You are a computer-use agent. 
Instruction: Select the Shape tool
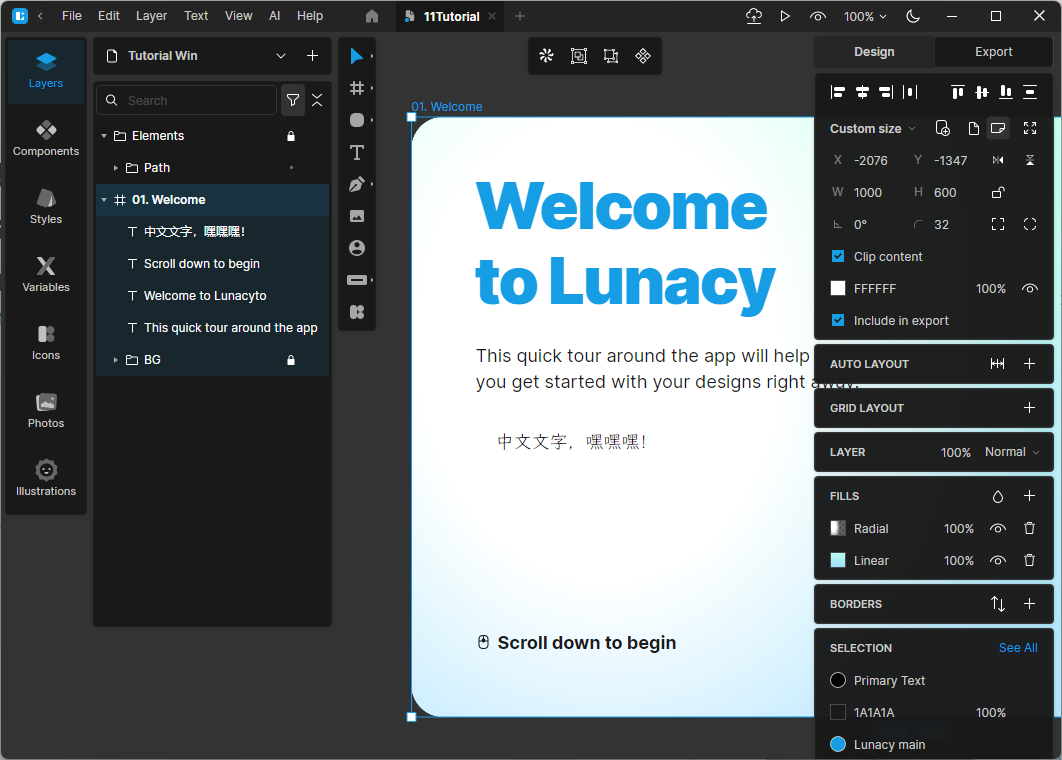click(x=356, y=120)
